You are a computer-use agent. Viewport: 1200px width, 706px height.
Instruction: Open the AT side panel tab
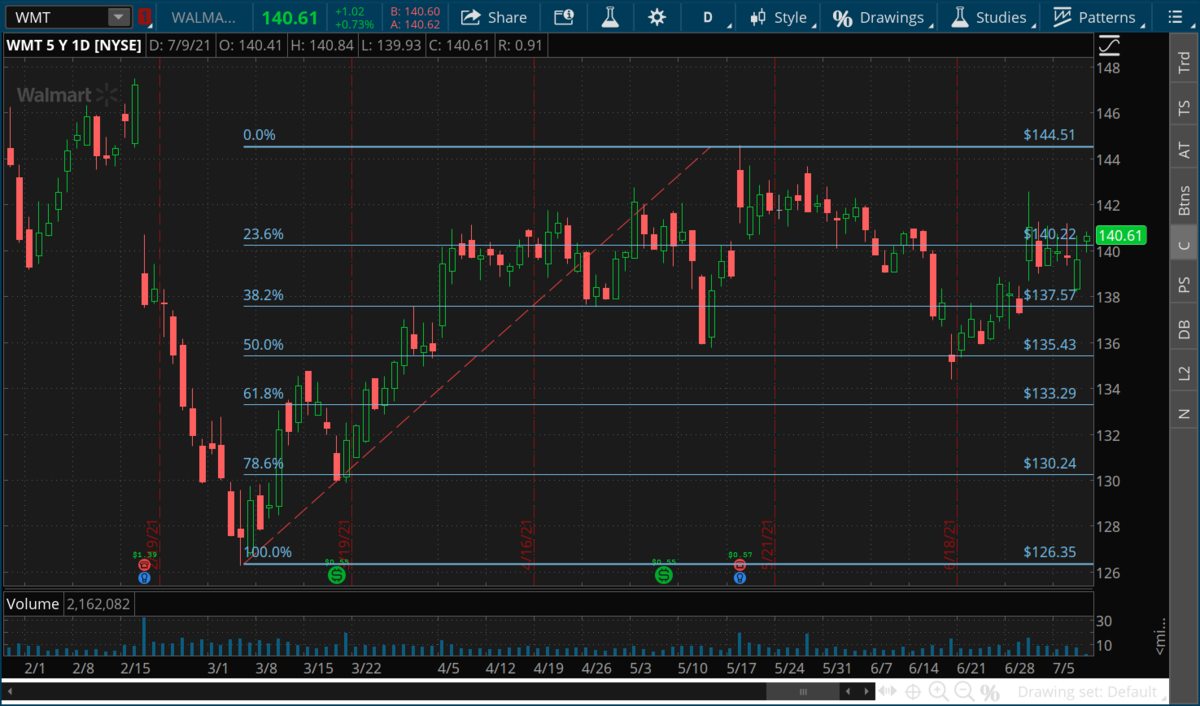(x=1184, y=149)
